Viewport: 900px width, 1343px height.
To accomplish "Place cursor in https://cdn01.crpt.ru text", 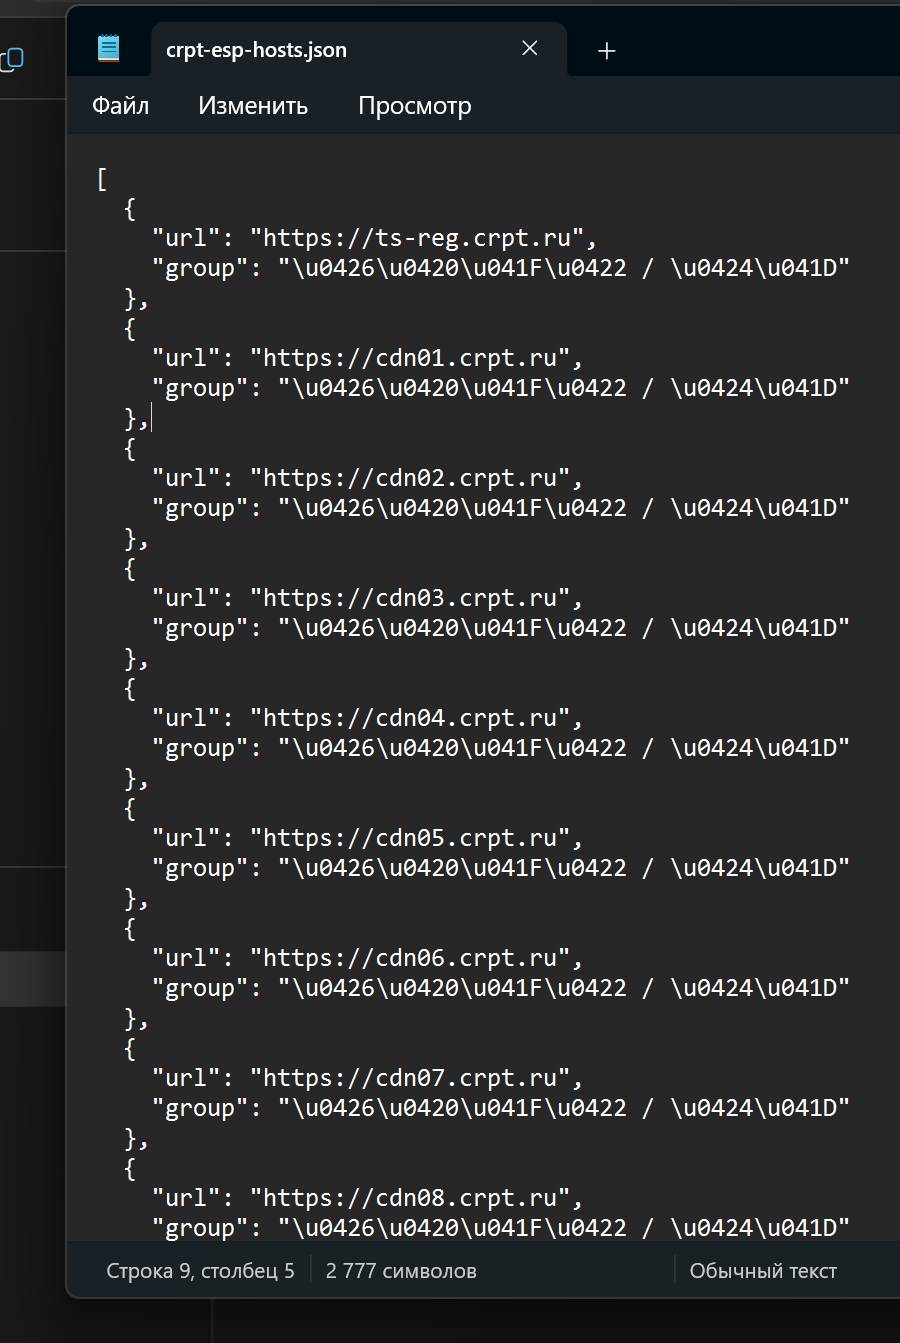I will pos(410,358).
